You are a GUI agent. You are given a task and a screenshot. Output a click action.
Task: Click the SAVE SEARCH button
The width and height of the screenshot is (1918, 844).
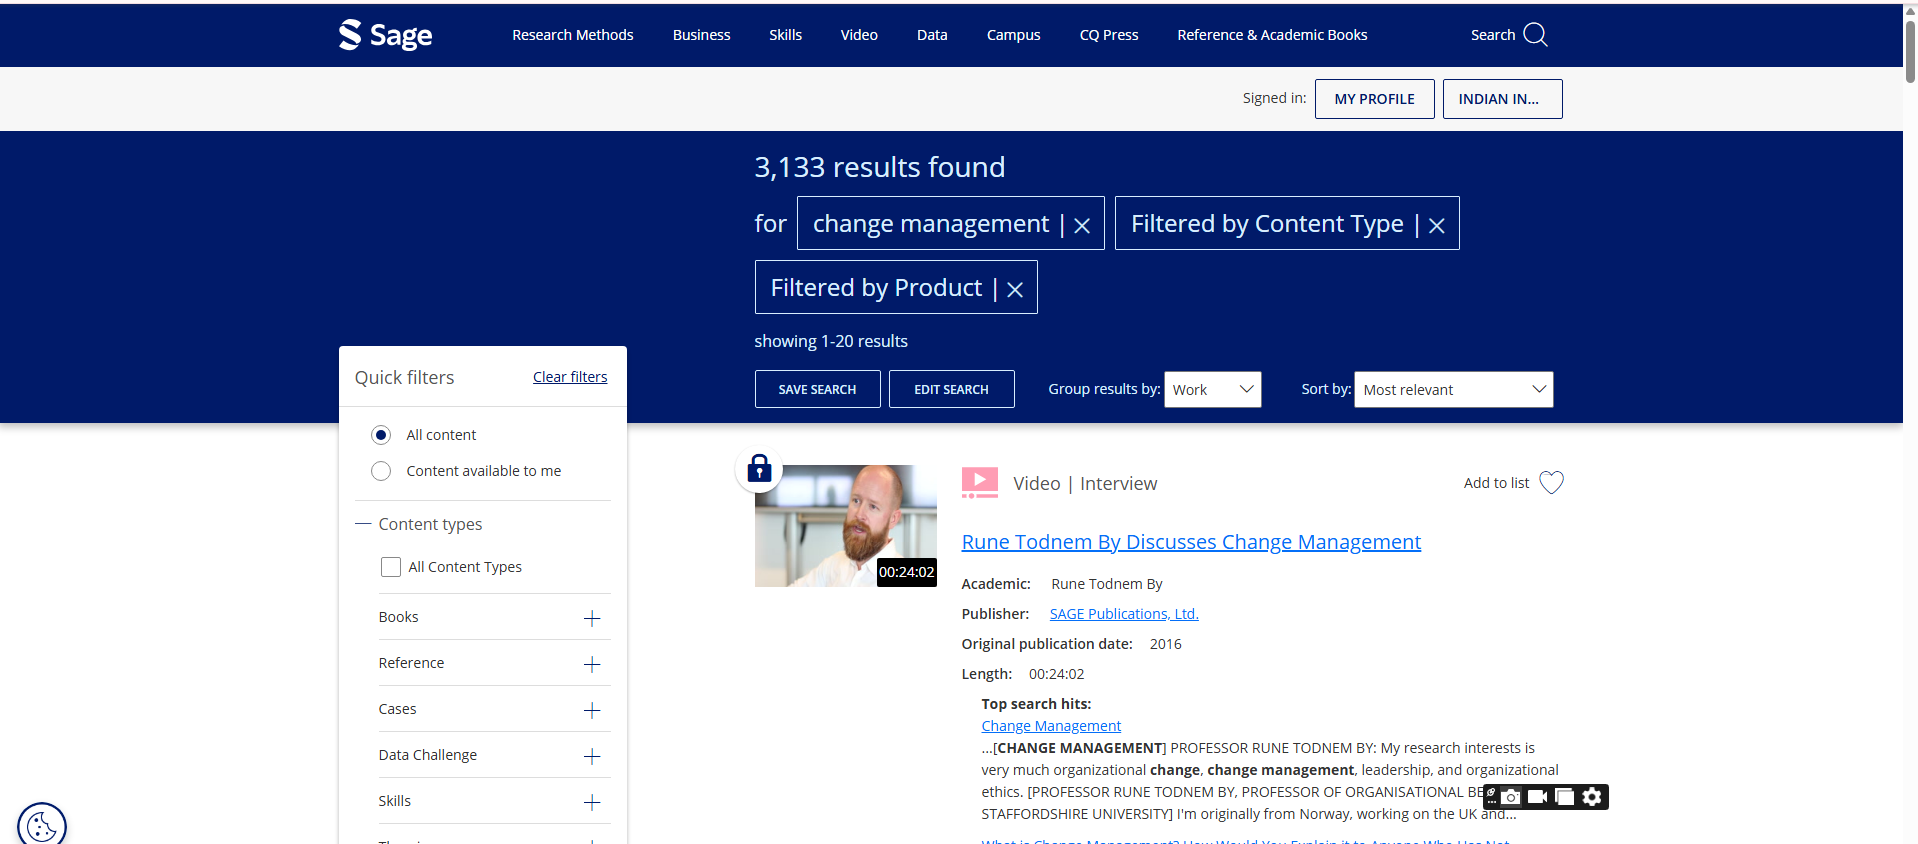coord(817,389)
